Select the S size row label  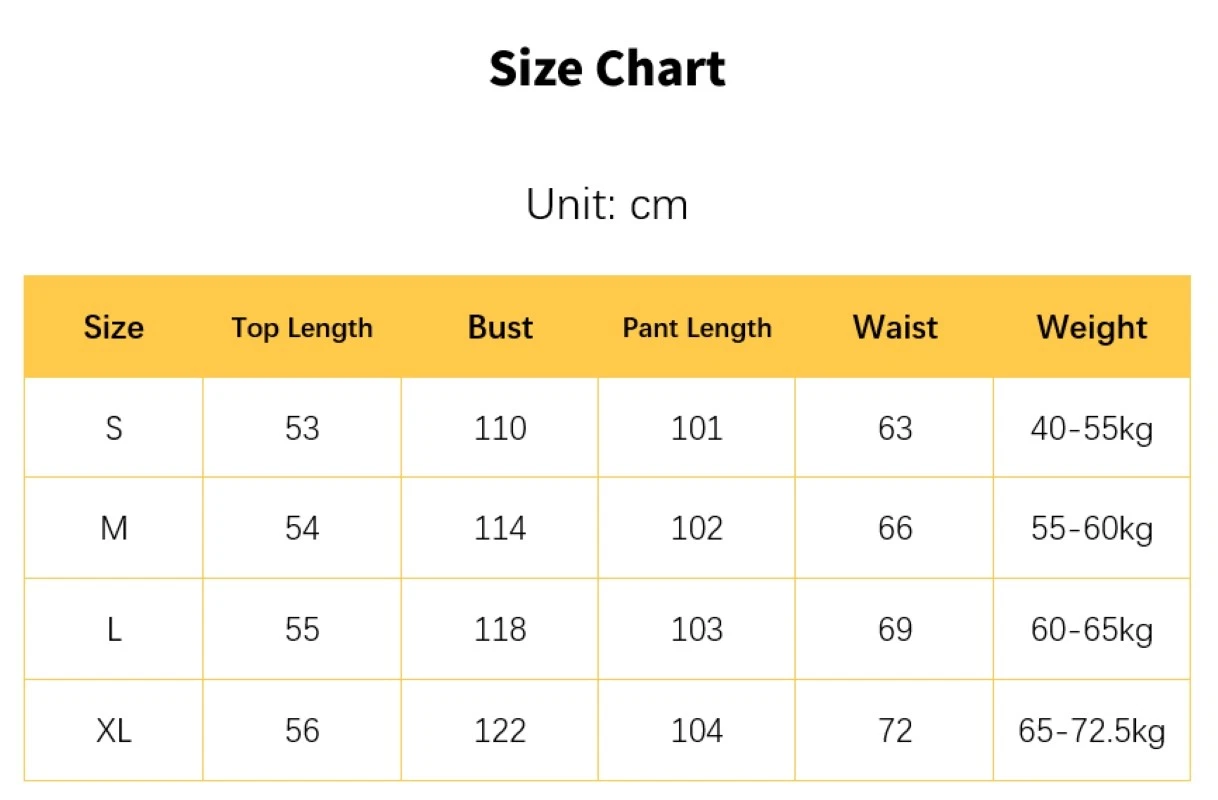[114, 428]
